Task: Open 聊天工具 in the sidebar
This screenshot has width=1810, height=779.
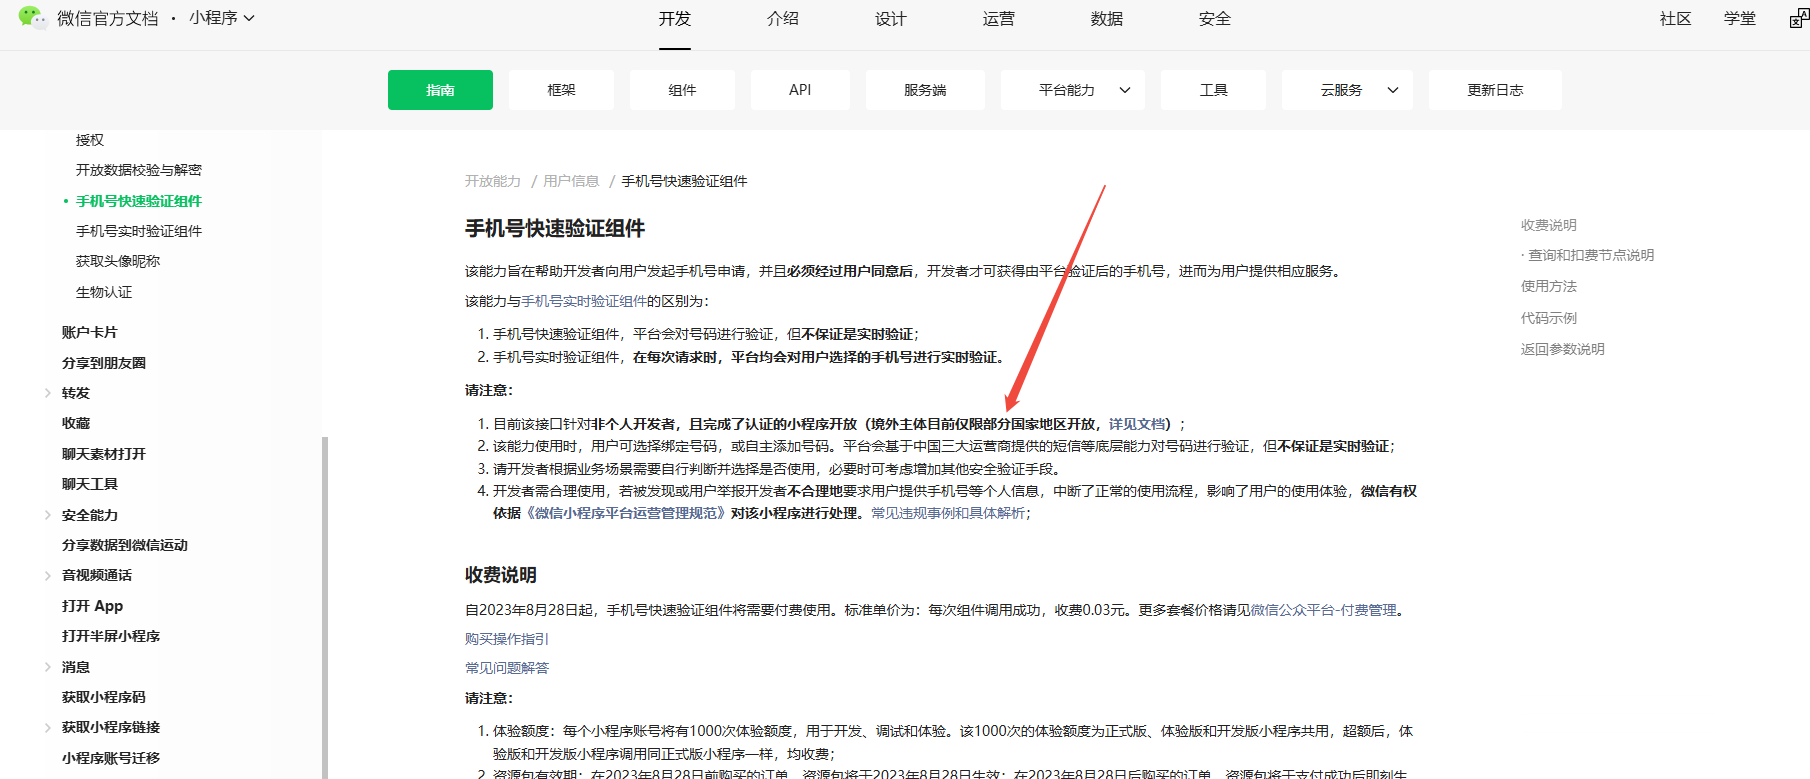Action: [90, 484]
